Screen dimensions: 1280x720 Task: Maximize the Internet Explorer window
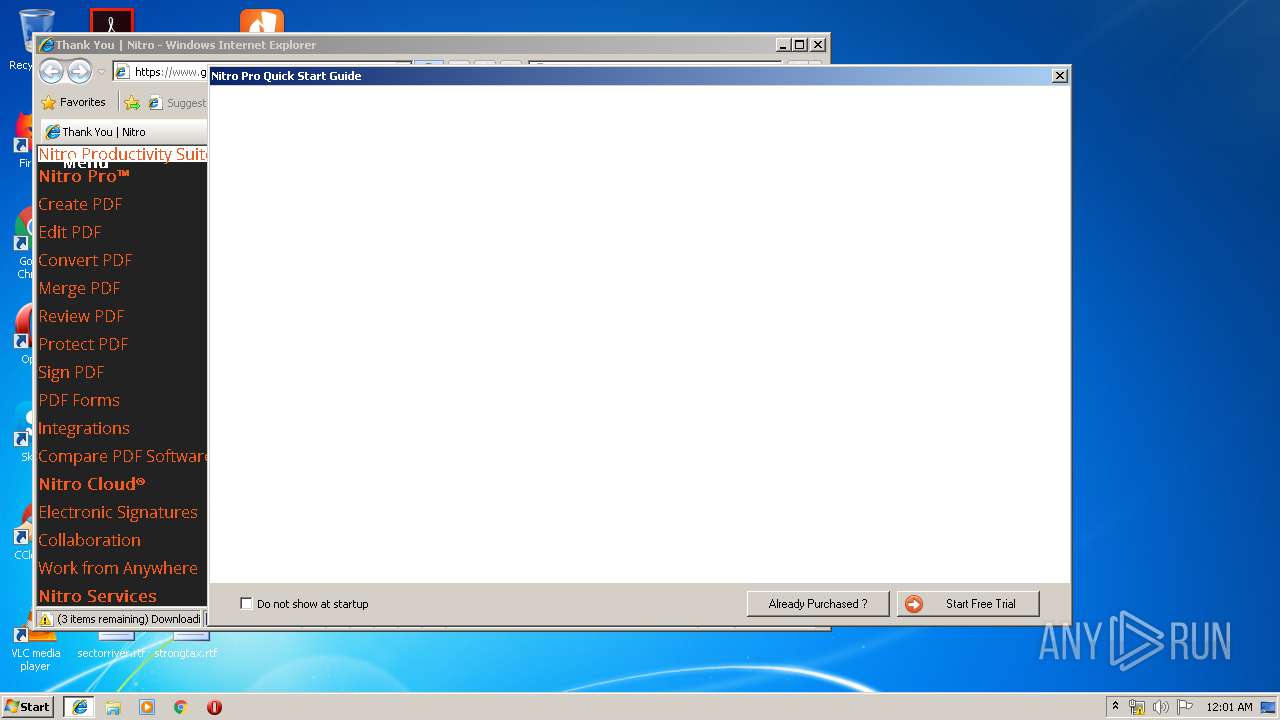tap(799, 45)
